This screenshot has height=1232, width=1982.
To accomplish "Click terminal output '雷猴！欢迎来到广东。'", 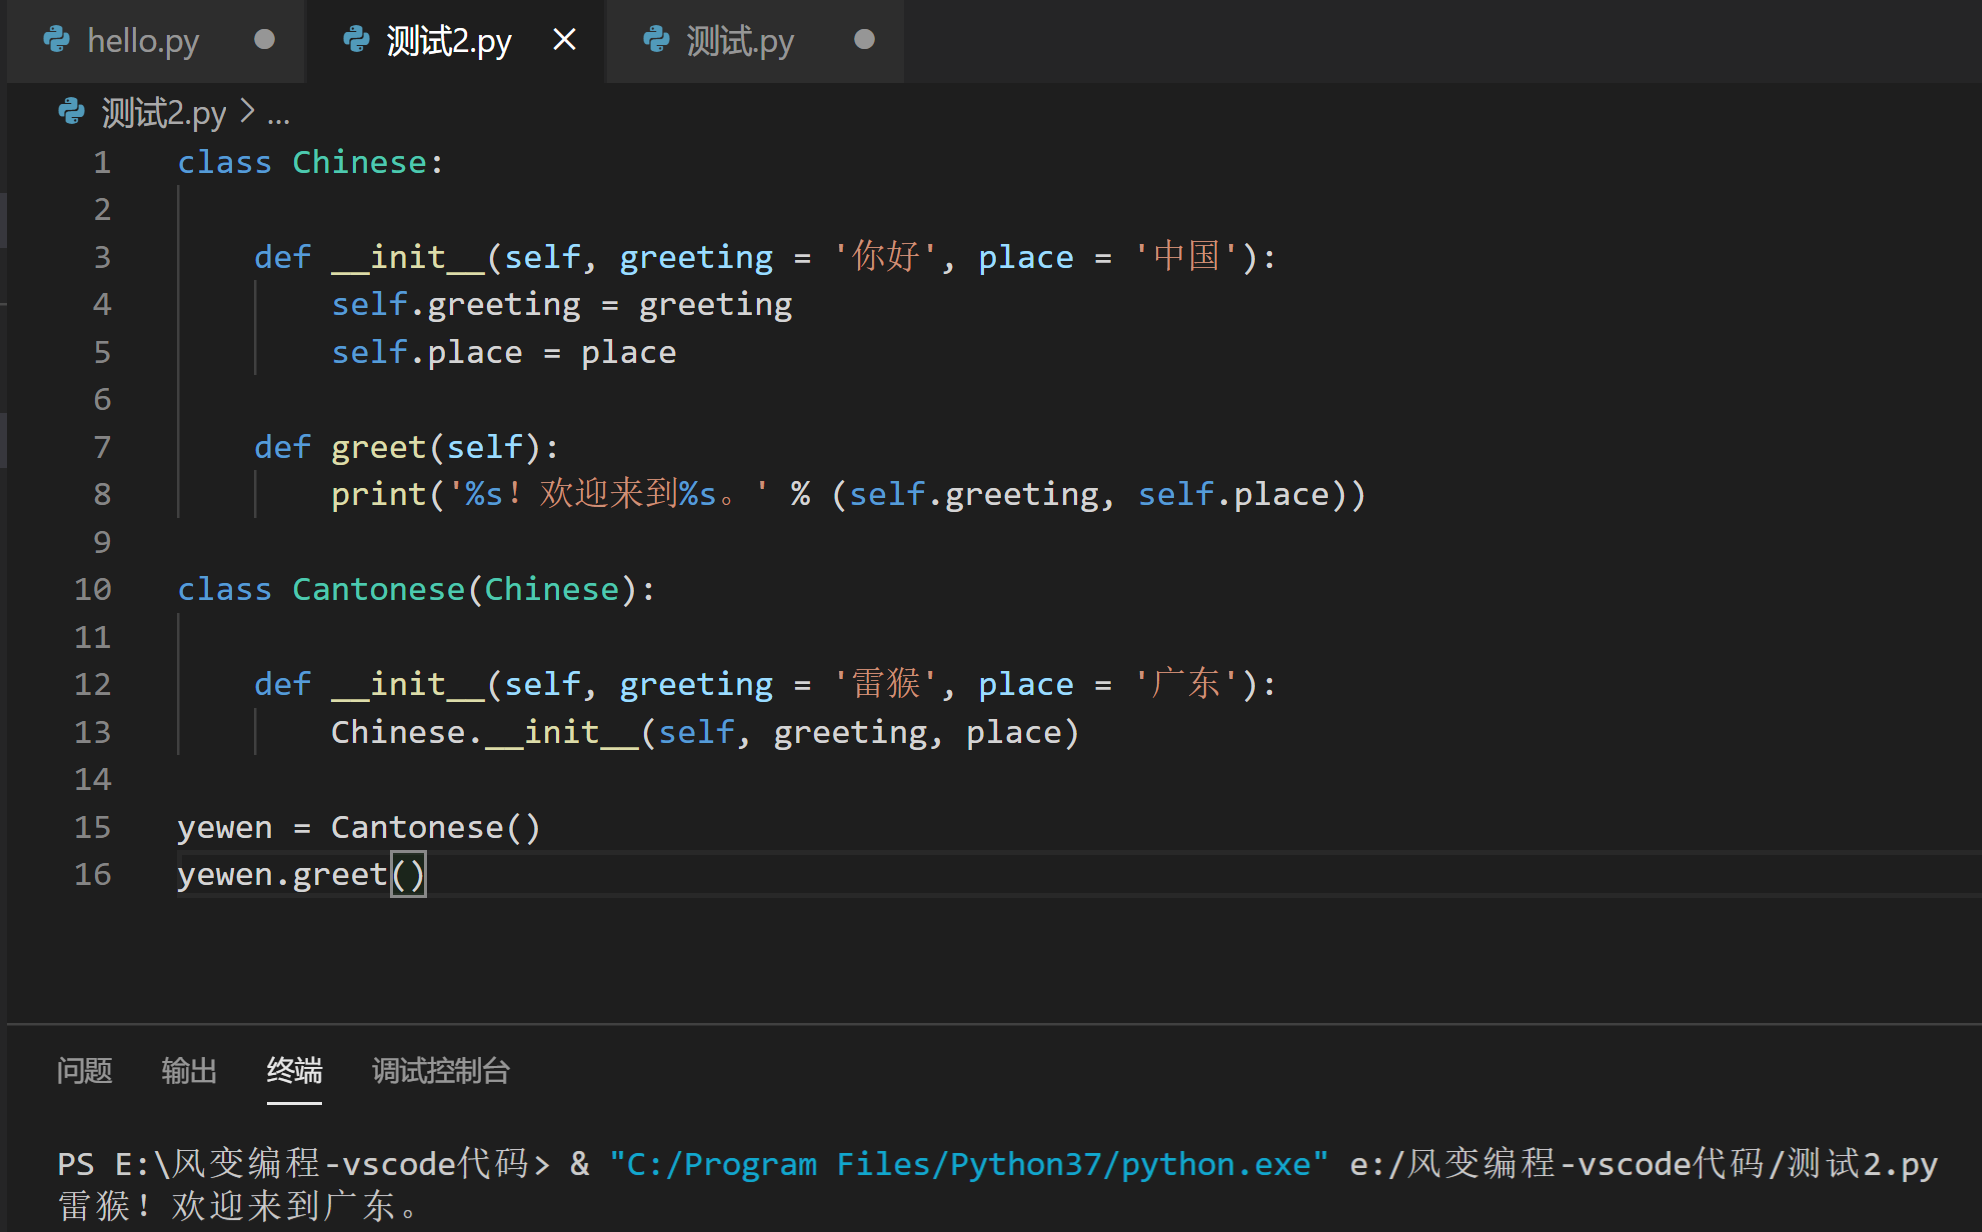I will tap(238, 1207).
